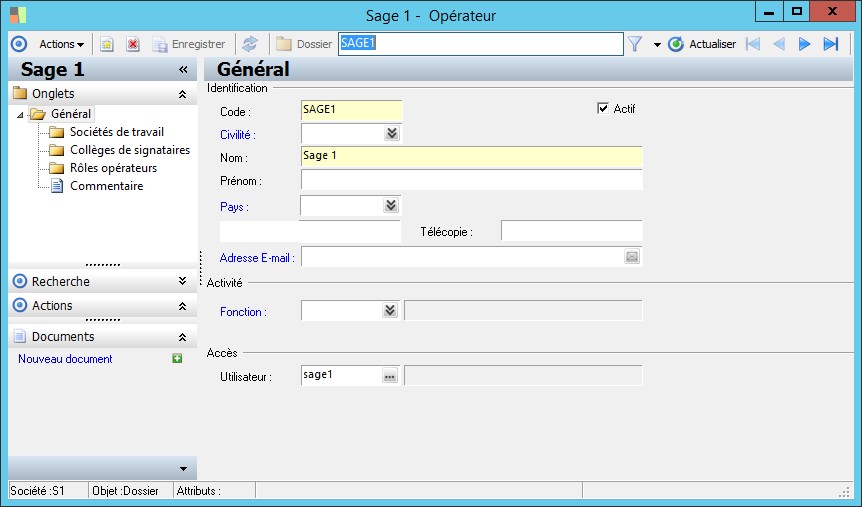Image resolution: width=862 pixels, height=507 pixels.
Task: Go to the last record
Action: coord(831,44)
